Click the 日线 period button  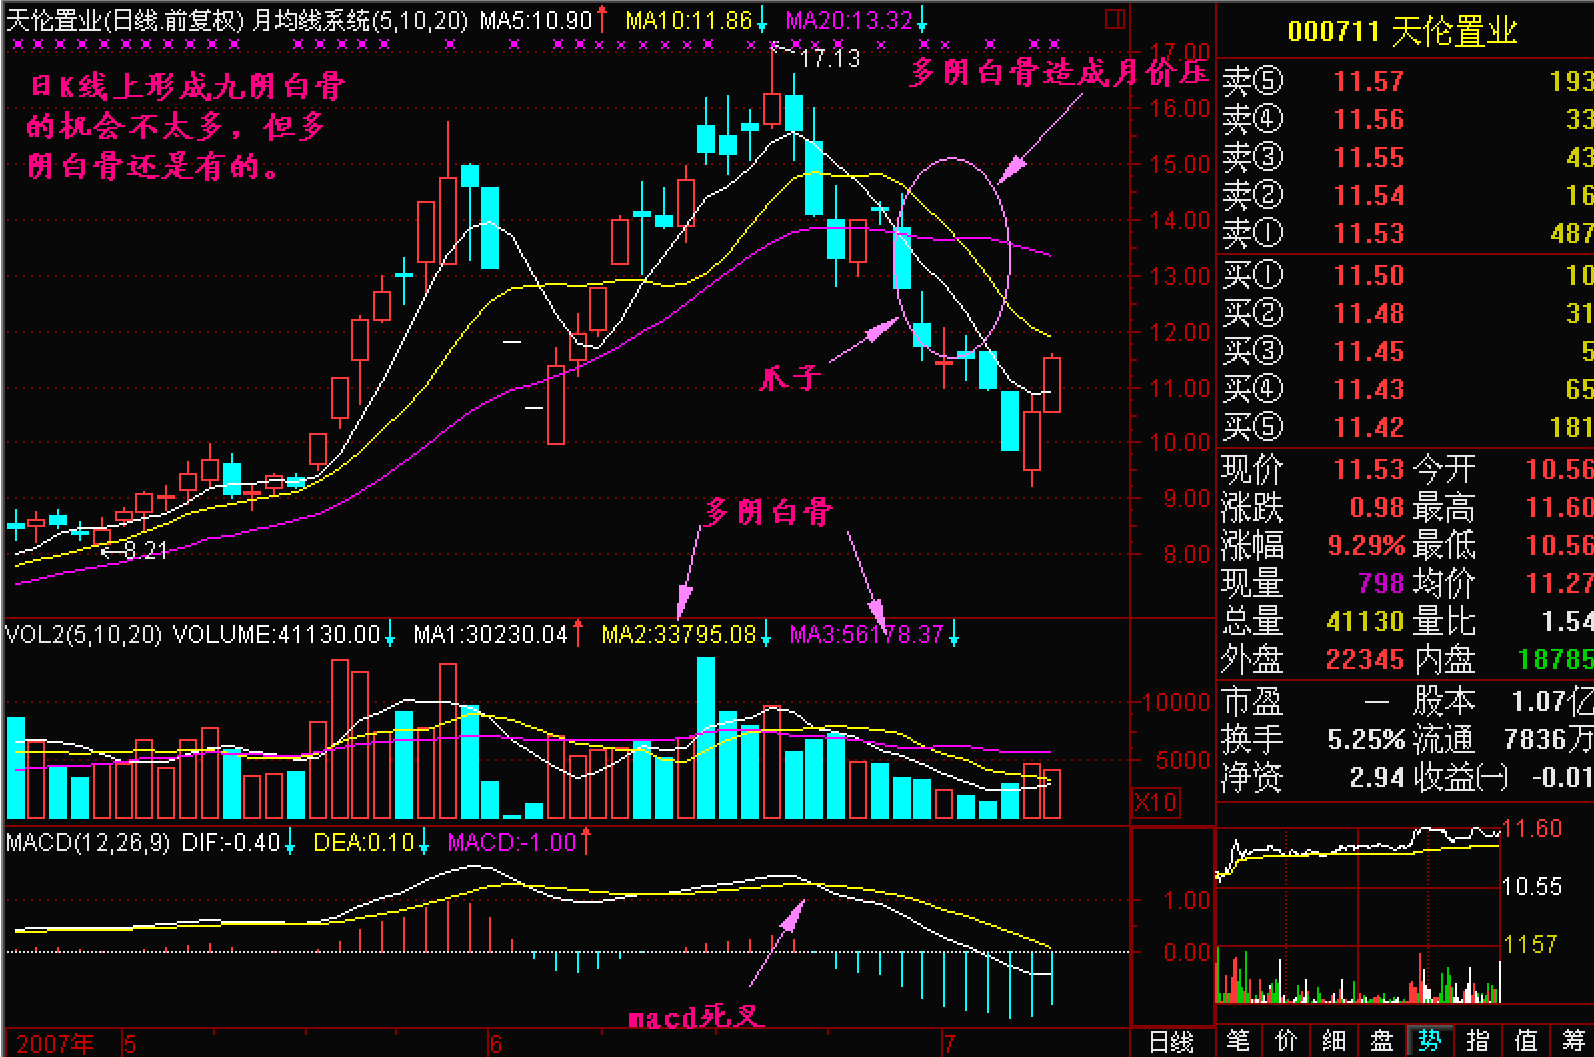[x=1171, y=1042]
